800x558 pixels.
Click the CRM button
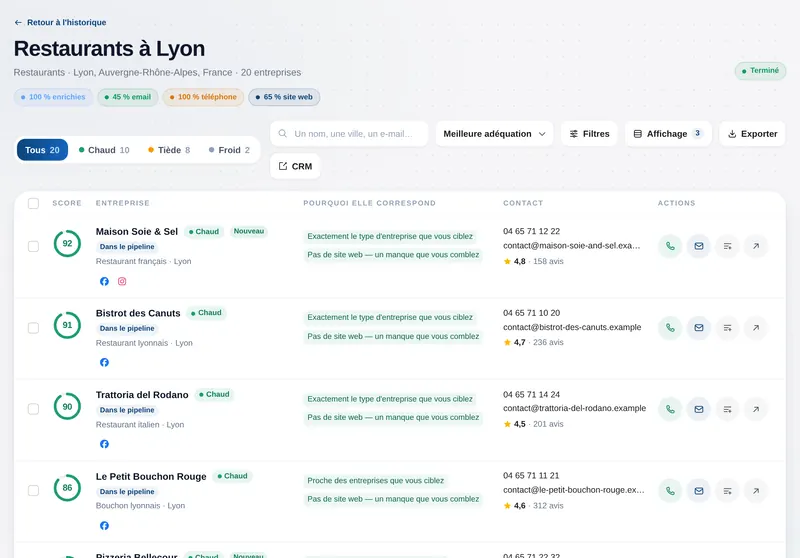[295, 166]
